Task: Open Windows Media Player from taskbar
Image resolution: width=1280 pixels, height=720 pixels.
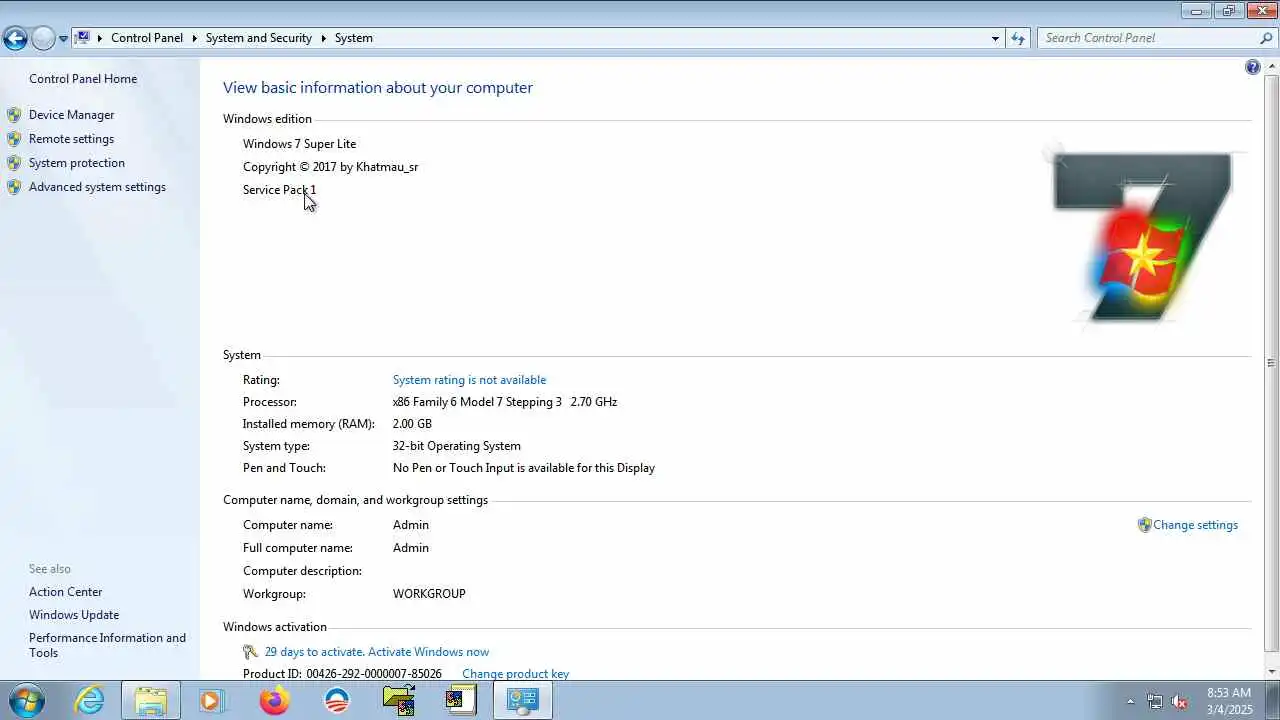Action: (x=211, y=700)
